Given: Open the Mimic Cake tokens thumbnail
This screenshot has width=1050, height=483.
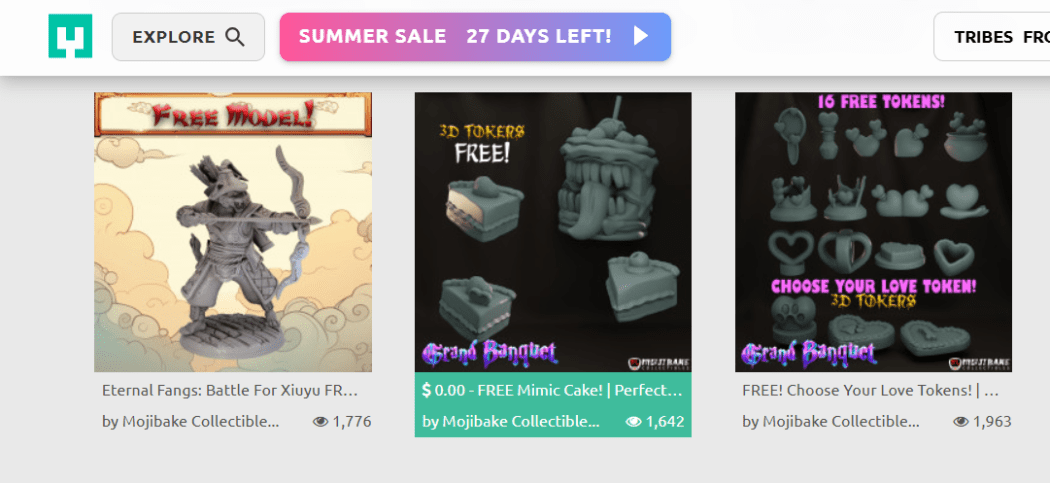Looking at the screenshot, I should (553, 232).
